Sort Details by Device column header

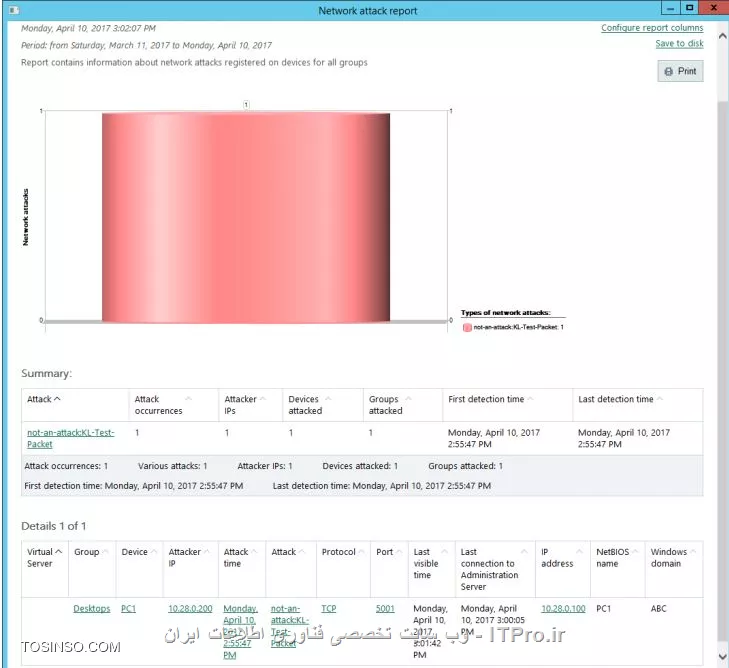click(x=139, y=569)
